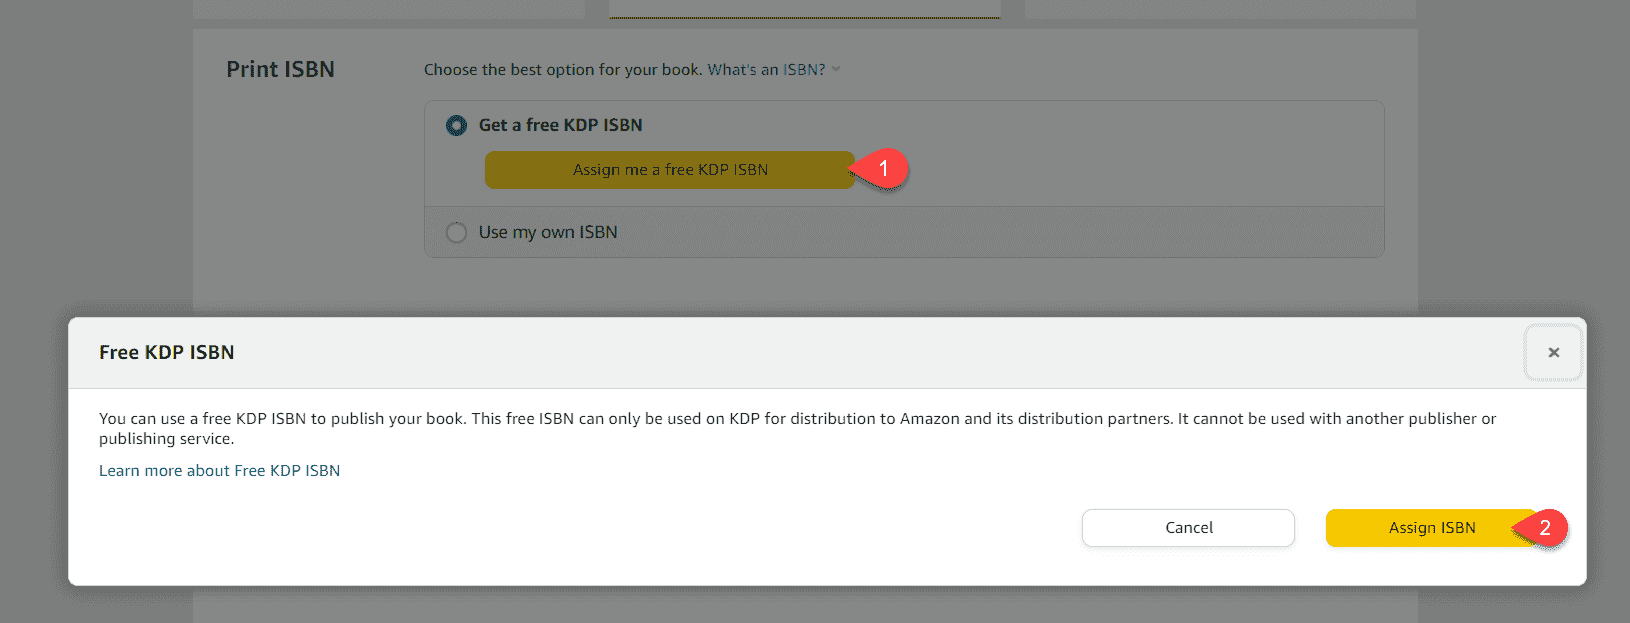
Task: Click the dimmed top-center panel with dotted underline
Action: tap(805, 9)
